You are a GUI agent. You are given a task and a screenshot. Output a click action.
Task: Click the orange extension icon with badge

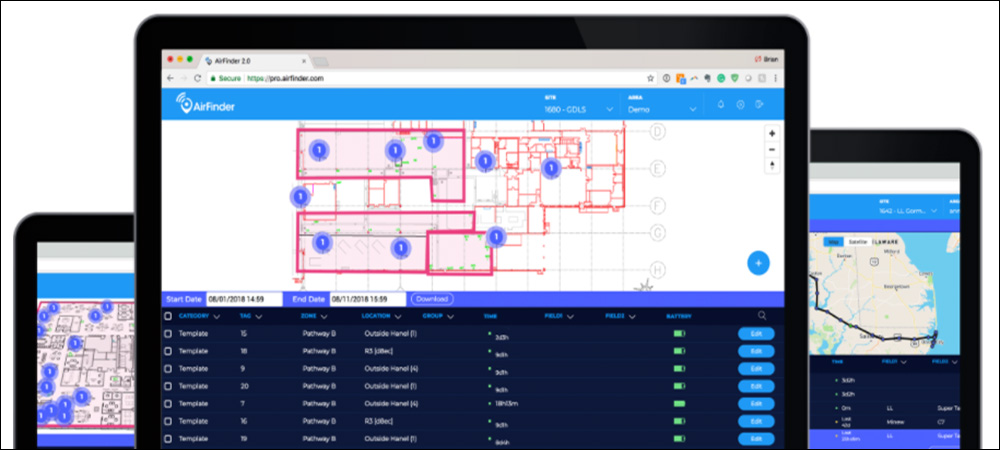(x=680, y=78)
